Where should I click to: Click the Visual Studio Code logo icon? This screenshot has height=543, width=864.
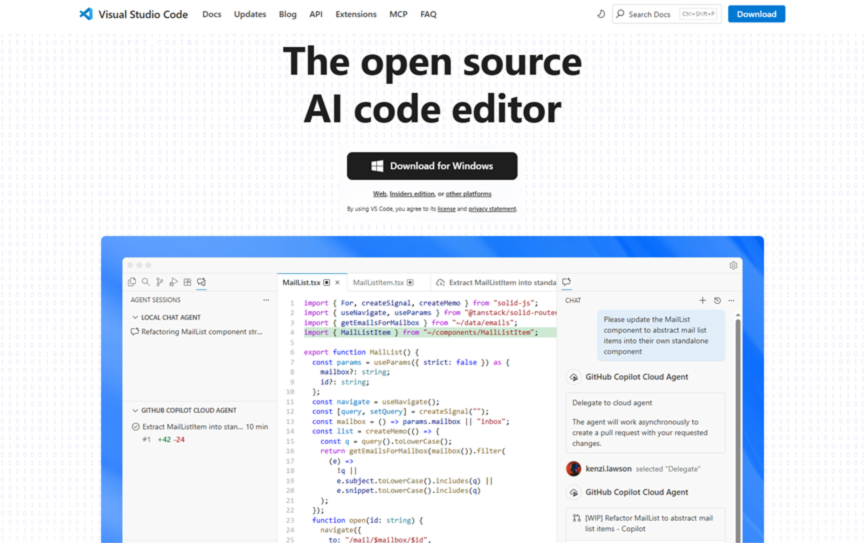pos(86,14)
